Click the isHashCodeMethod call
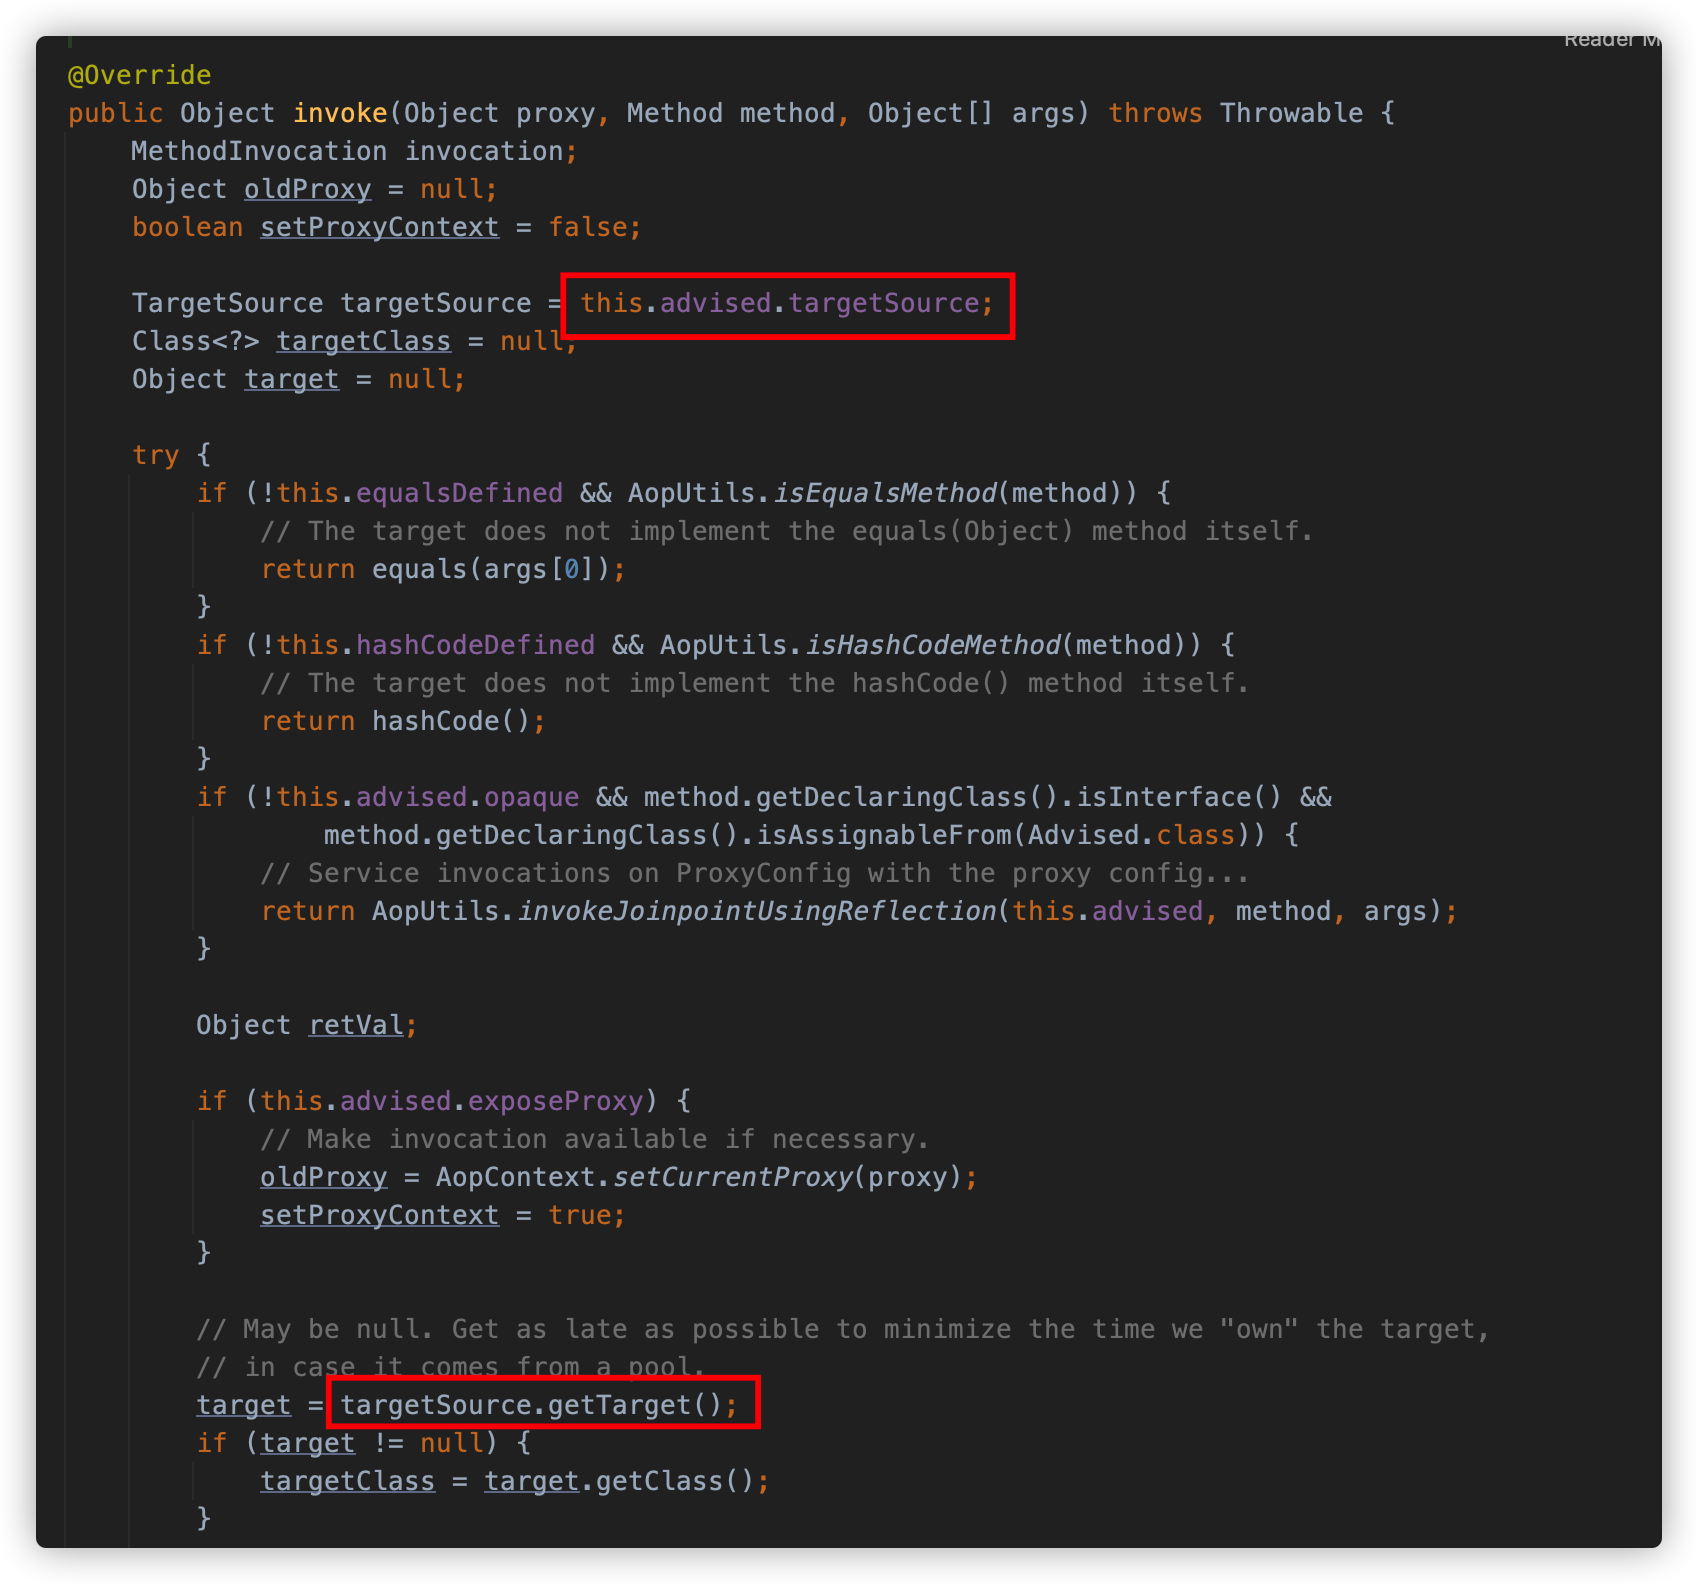 pos(932,645)
